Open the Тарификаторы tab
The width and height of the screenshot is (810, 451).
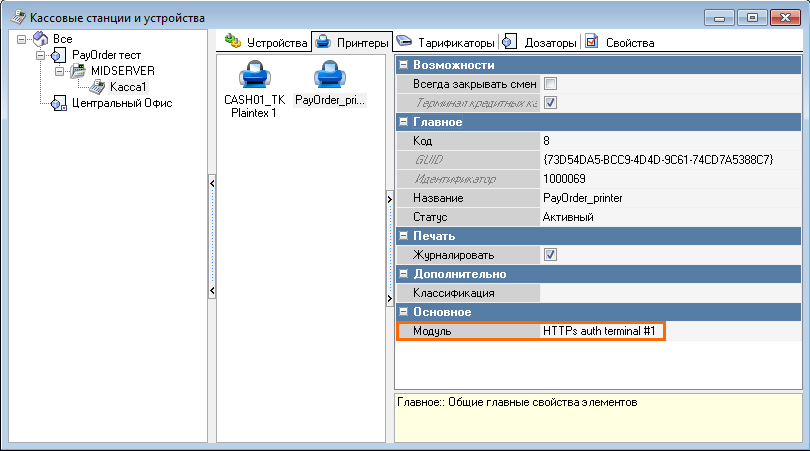click(446, 43)
